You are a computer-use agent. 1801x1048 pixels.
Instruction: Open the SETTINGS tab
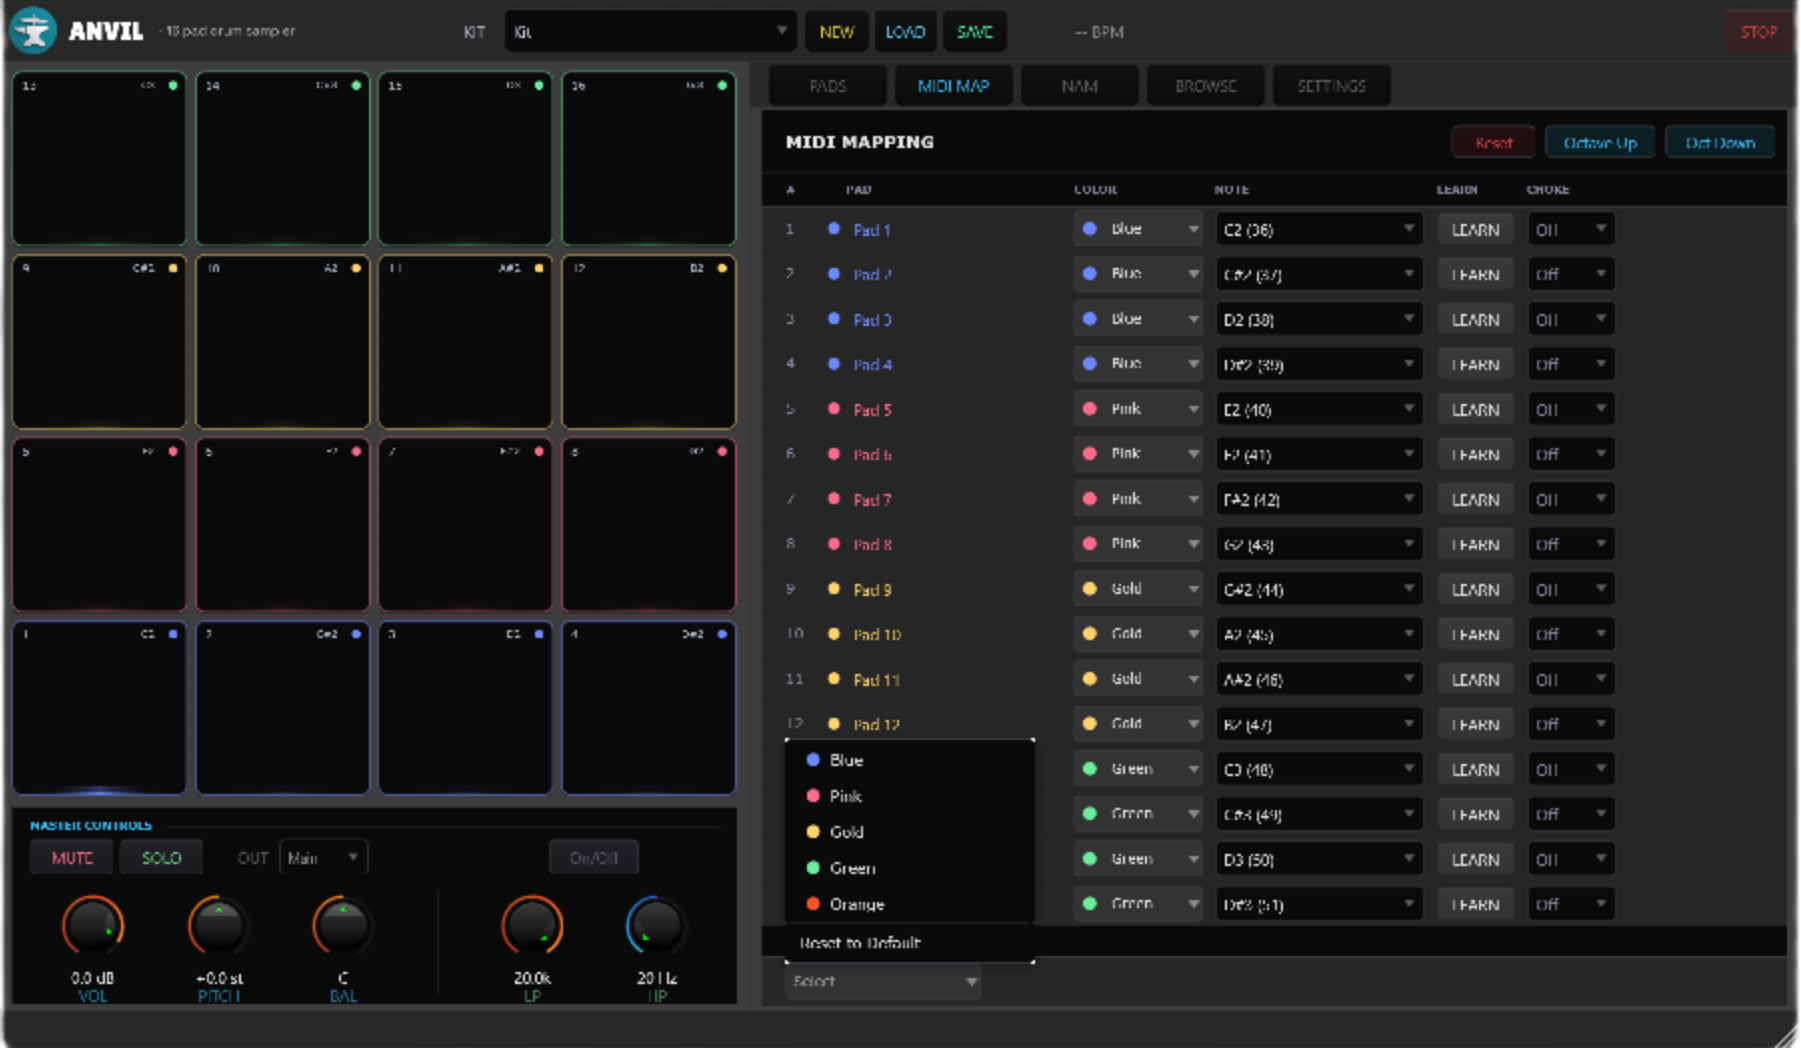(x=1331, y=86)
